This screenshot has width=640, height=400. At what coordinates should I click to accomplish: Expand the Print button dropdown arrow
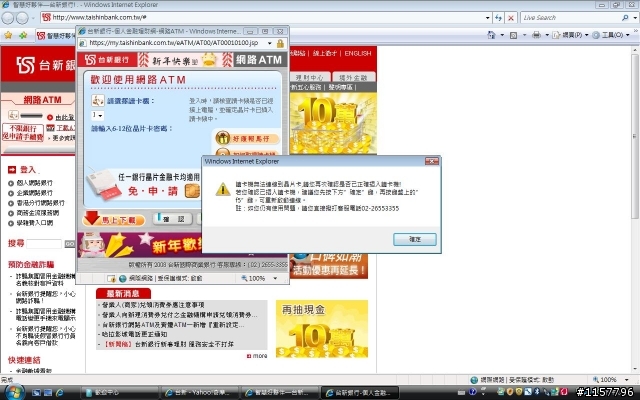(x=547, y=35)
